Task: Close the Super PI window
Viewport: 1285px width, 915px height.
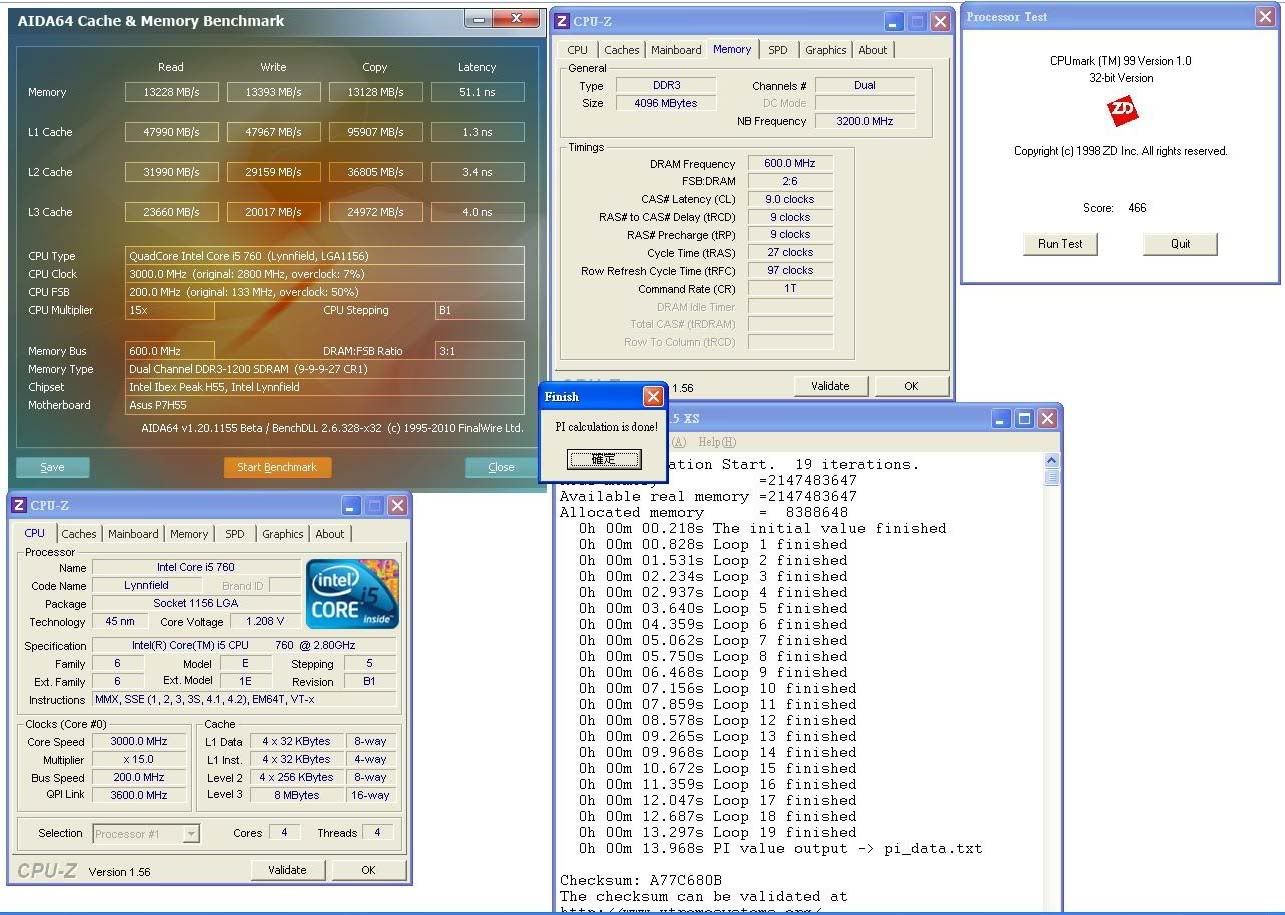Action: pyautogui.click(x=1047, y=419)
